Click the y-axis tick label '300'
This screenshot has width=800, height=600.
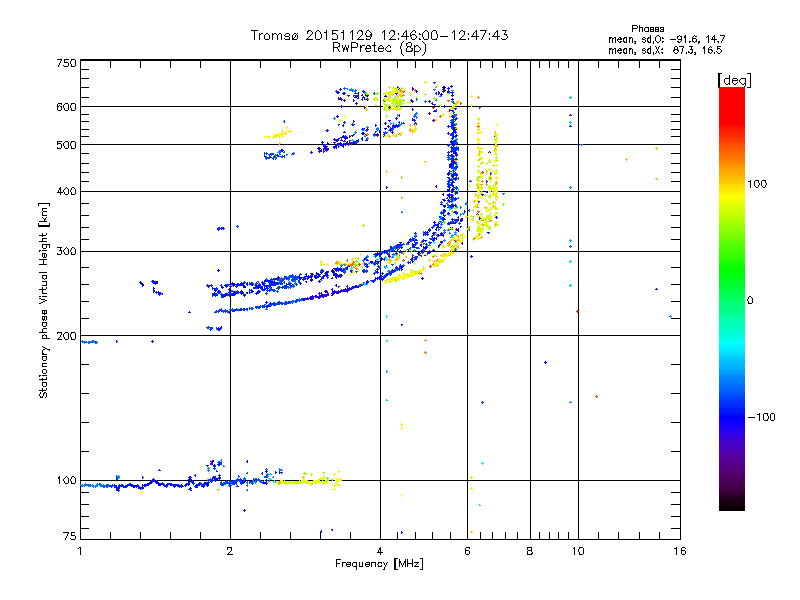pos(66,252)
